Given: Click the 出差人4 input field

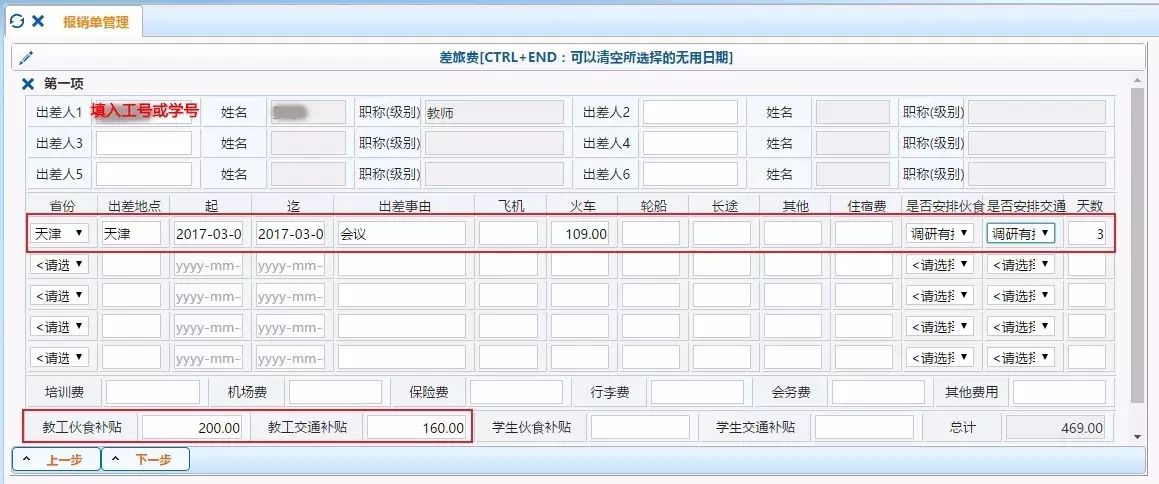Looking at the screenshot, I should pyautogui.click(x=690, y=143).
